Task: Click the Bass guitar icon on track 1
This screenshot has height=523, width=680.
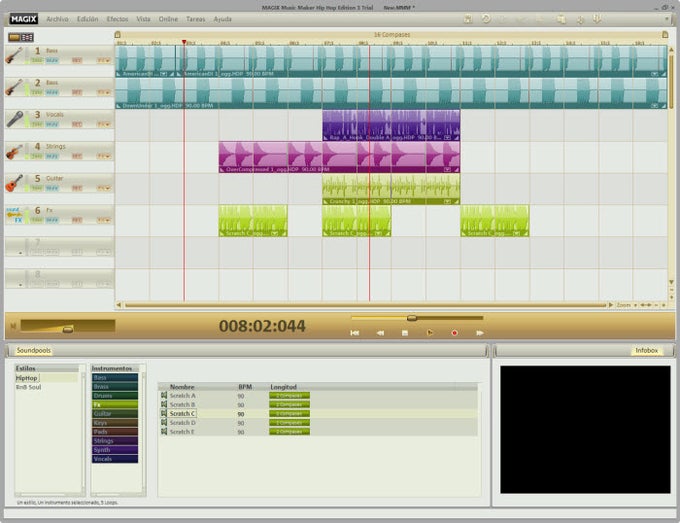Action: point(14,55)
